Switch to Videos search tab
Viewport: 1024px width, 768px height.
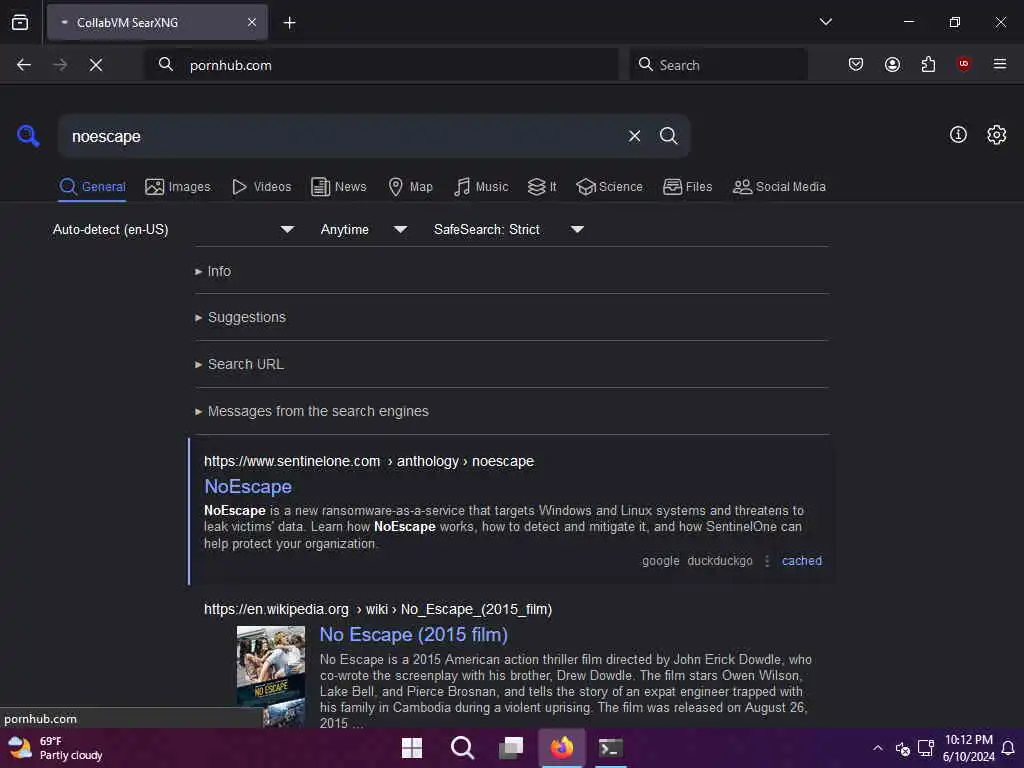pyautogui.click(x=261, y=187)
